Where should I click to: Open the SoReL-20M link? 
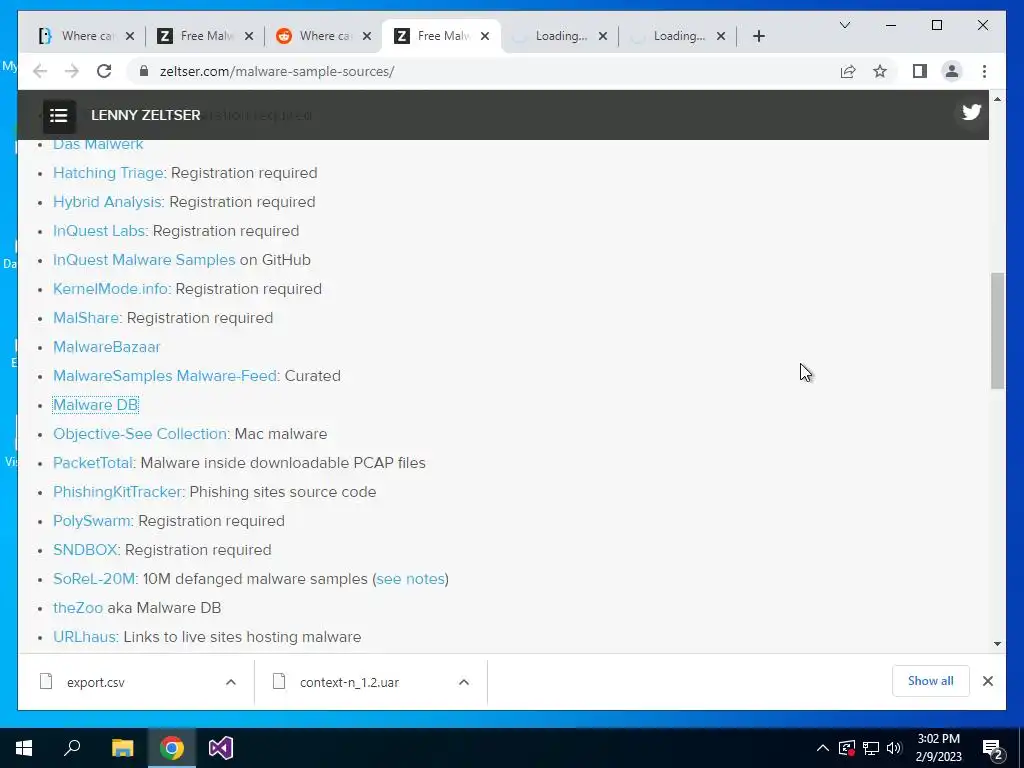(x=94, y=579)
